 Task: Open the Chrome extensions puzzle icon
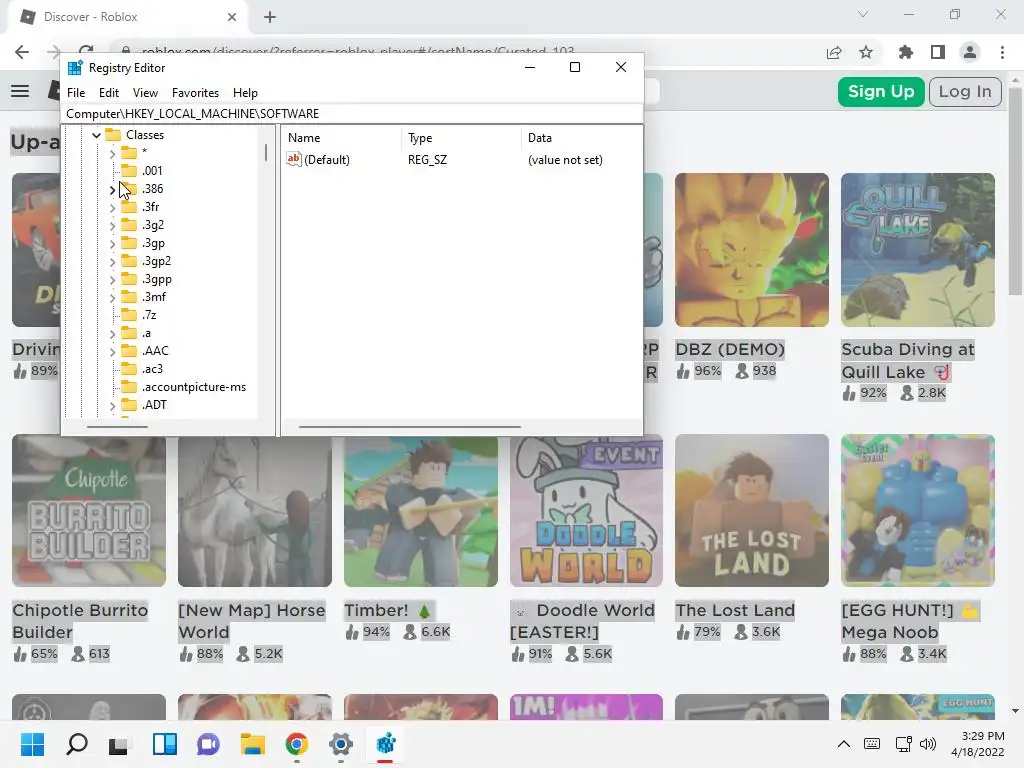[x=905, y=52]
